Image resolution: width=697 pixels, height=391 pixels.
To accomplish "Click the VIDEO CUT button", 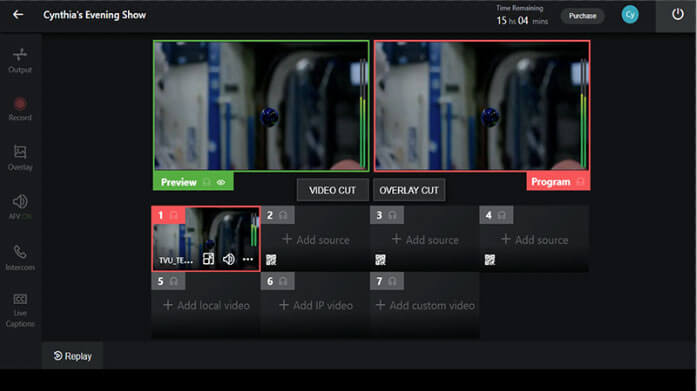I will click(x=332, y=190).
